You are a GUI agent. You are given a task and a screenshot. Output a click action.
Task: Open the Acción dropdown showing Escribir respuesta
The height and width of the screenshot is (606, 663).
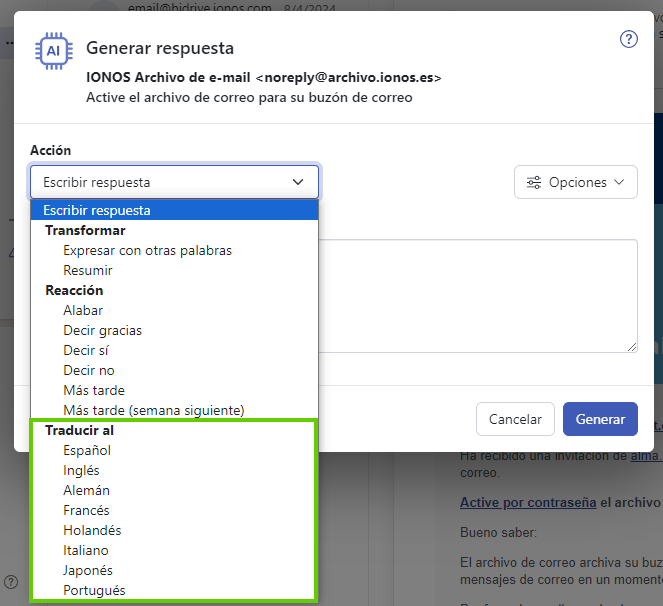click(x=174, y=182)
